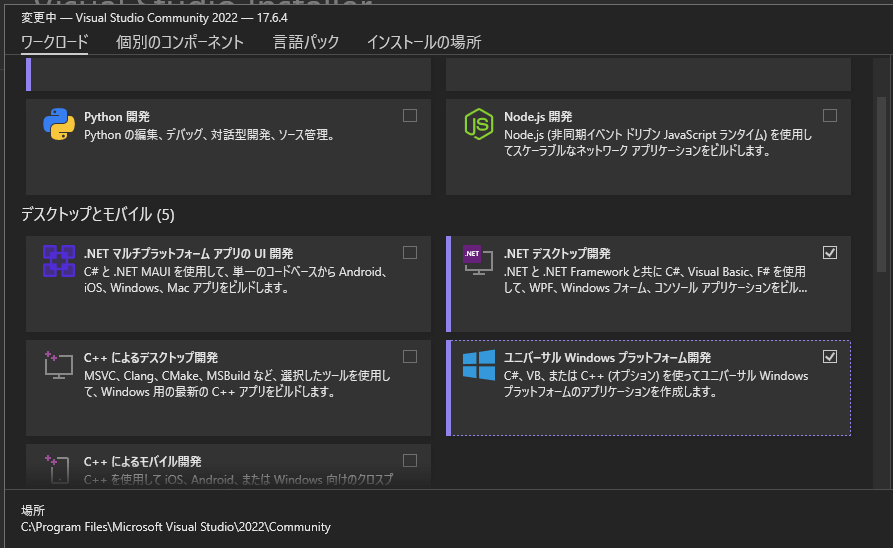Image resolution: width=893 pixels, height=548 pixels.
Task: Enable the Node.js 開発 workload checkbox
Action: (x=830, y=116)
